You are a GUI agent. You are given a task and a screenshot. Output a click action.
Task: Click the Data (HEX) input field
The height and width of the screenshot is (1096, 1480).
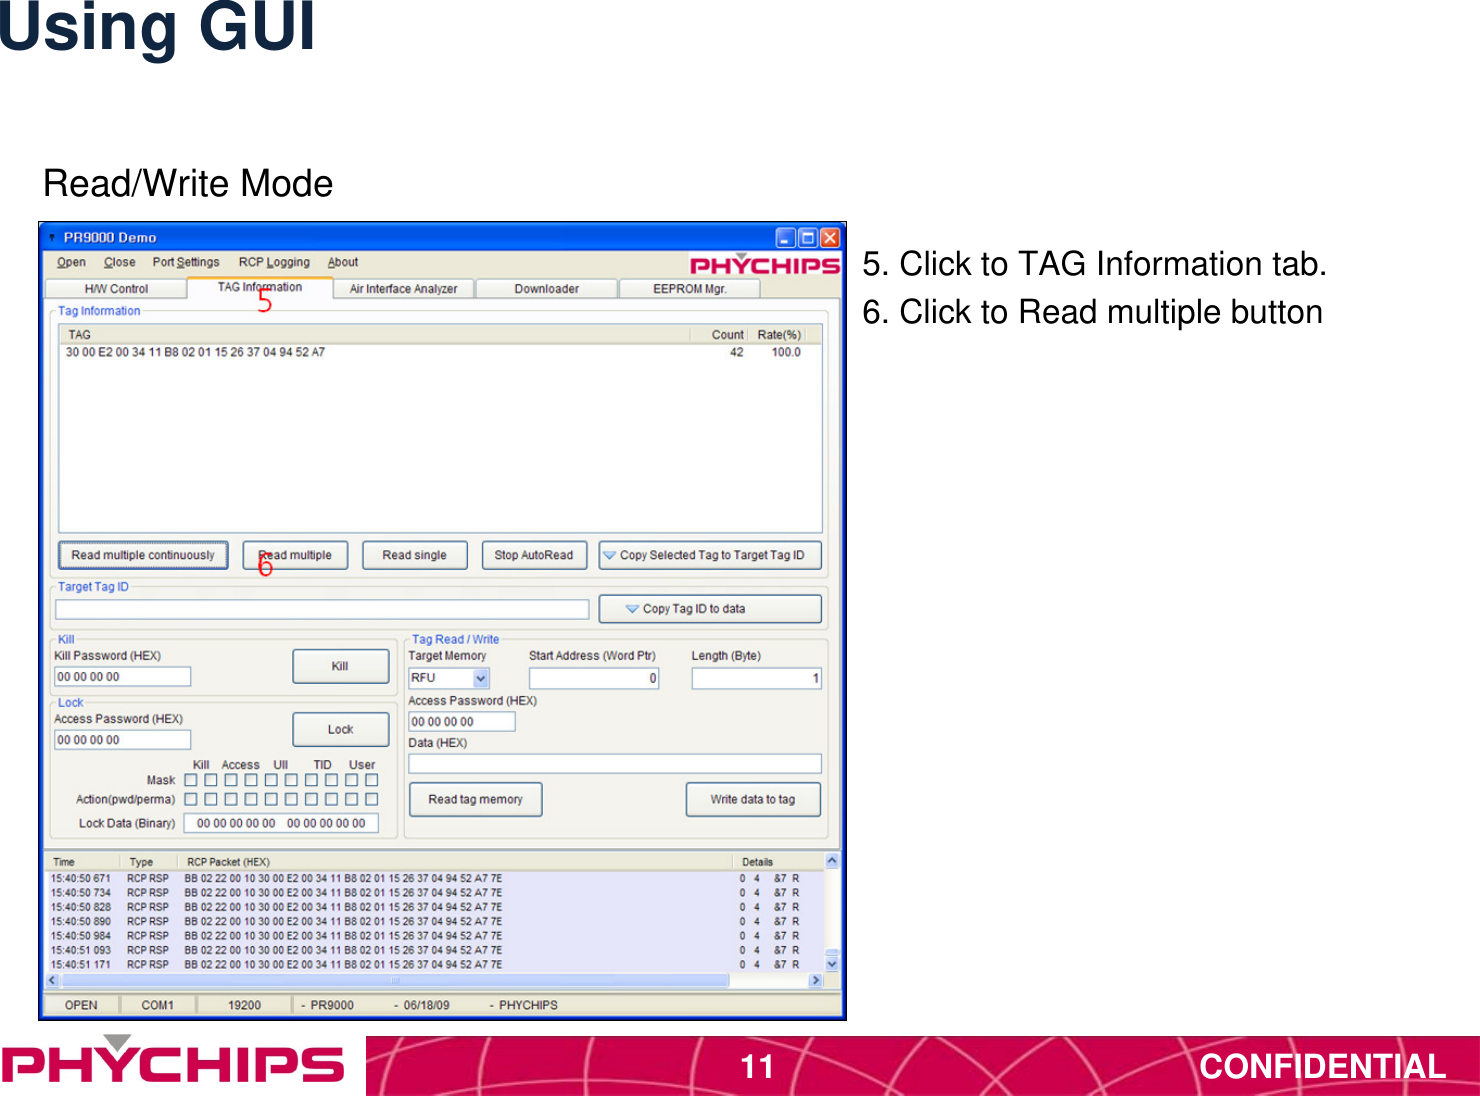point(614,762)
